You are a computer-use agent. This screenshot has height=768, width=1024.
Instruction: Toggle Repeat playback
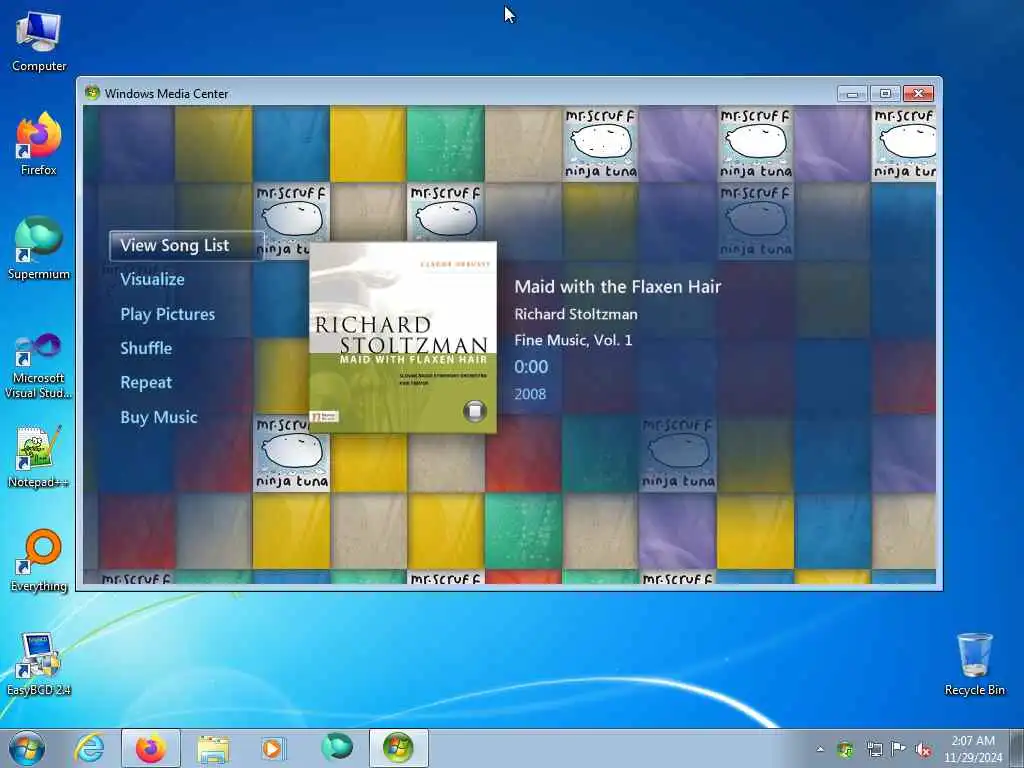point(146,383)
